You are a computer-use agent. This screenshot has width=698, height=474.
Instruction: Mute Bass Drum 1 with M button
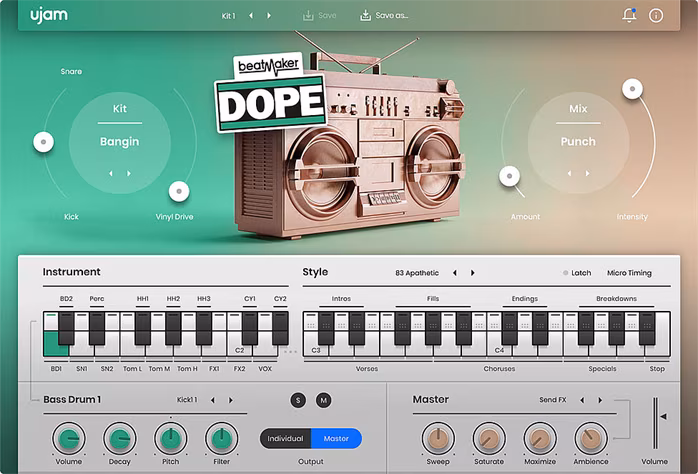(324, 400)
